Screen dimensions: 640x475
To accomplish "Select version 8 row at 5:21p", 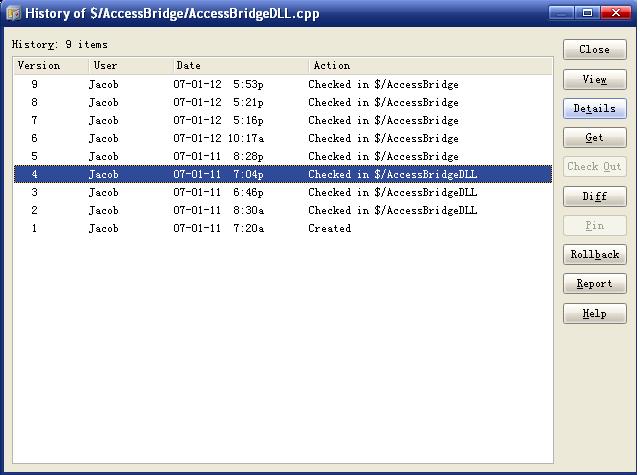I will (x=283, y=102).
